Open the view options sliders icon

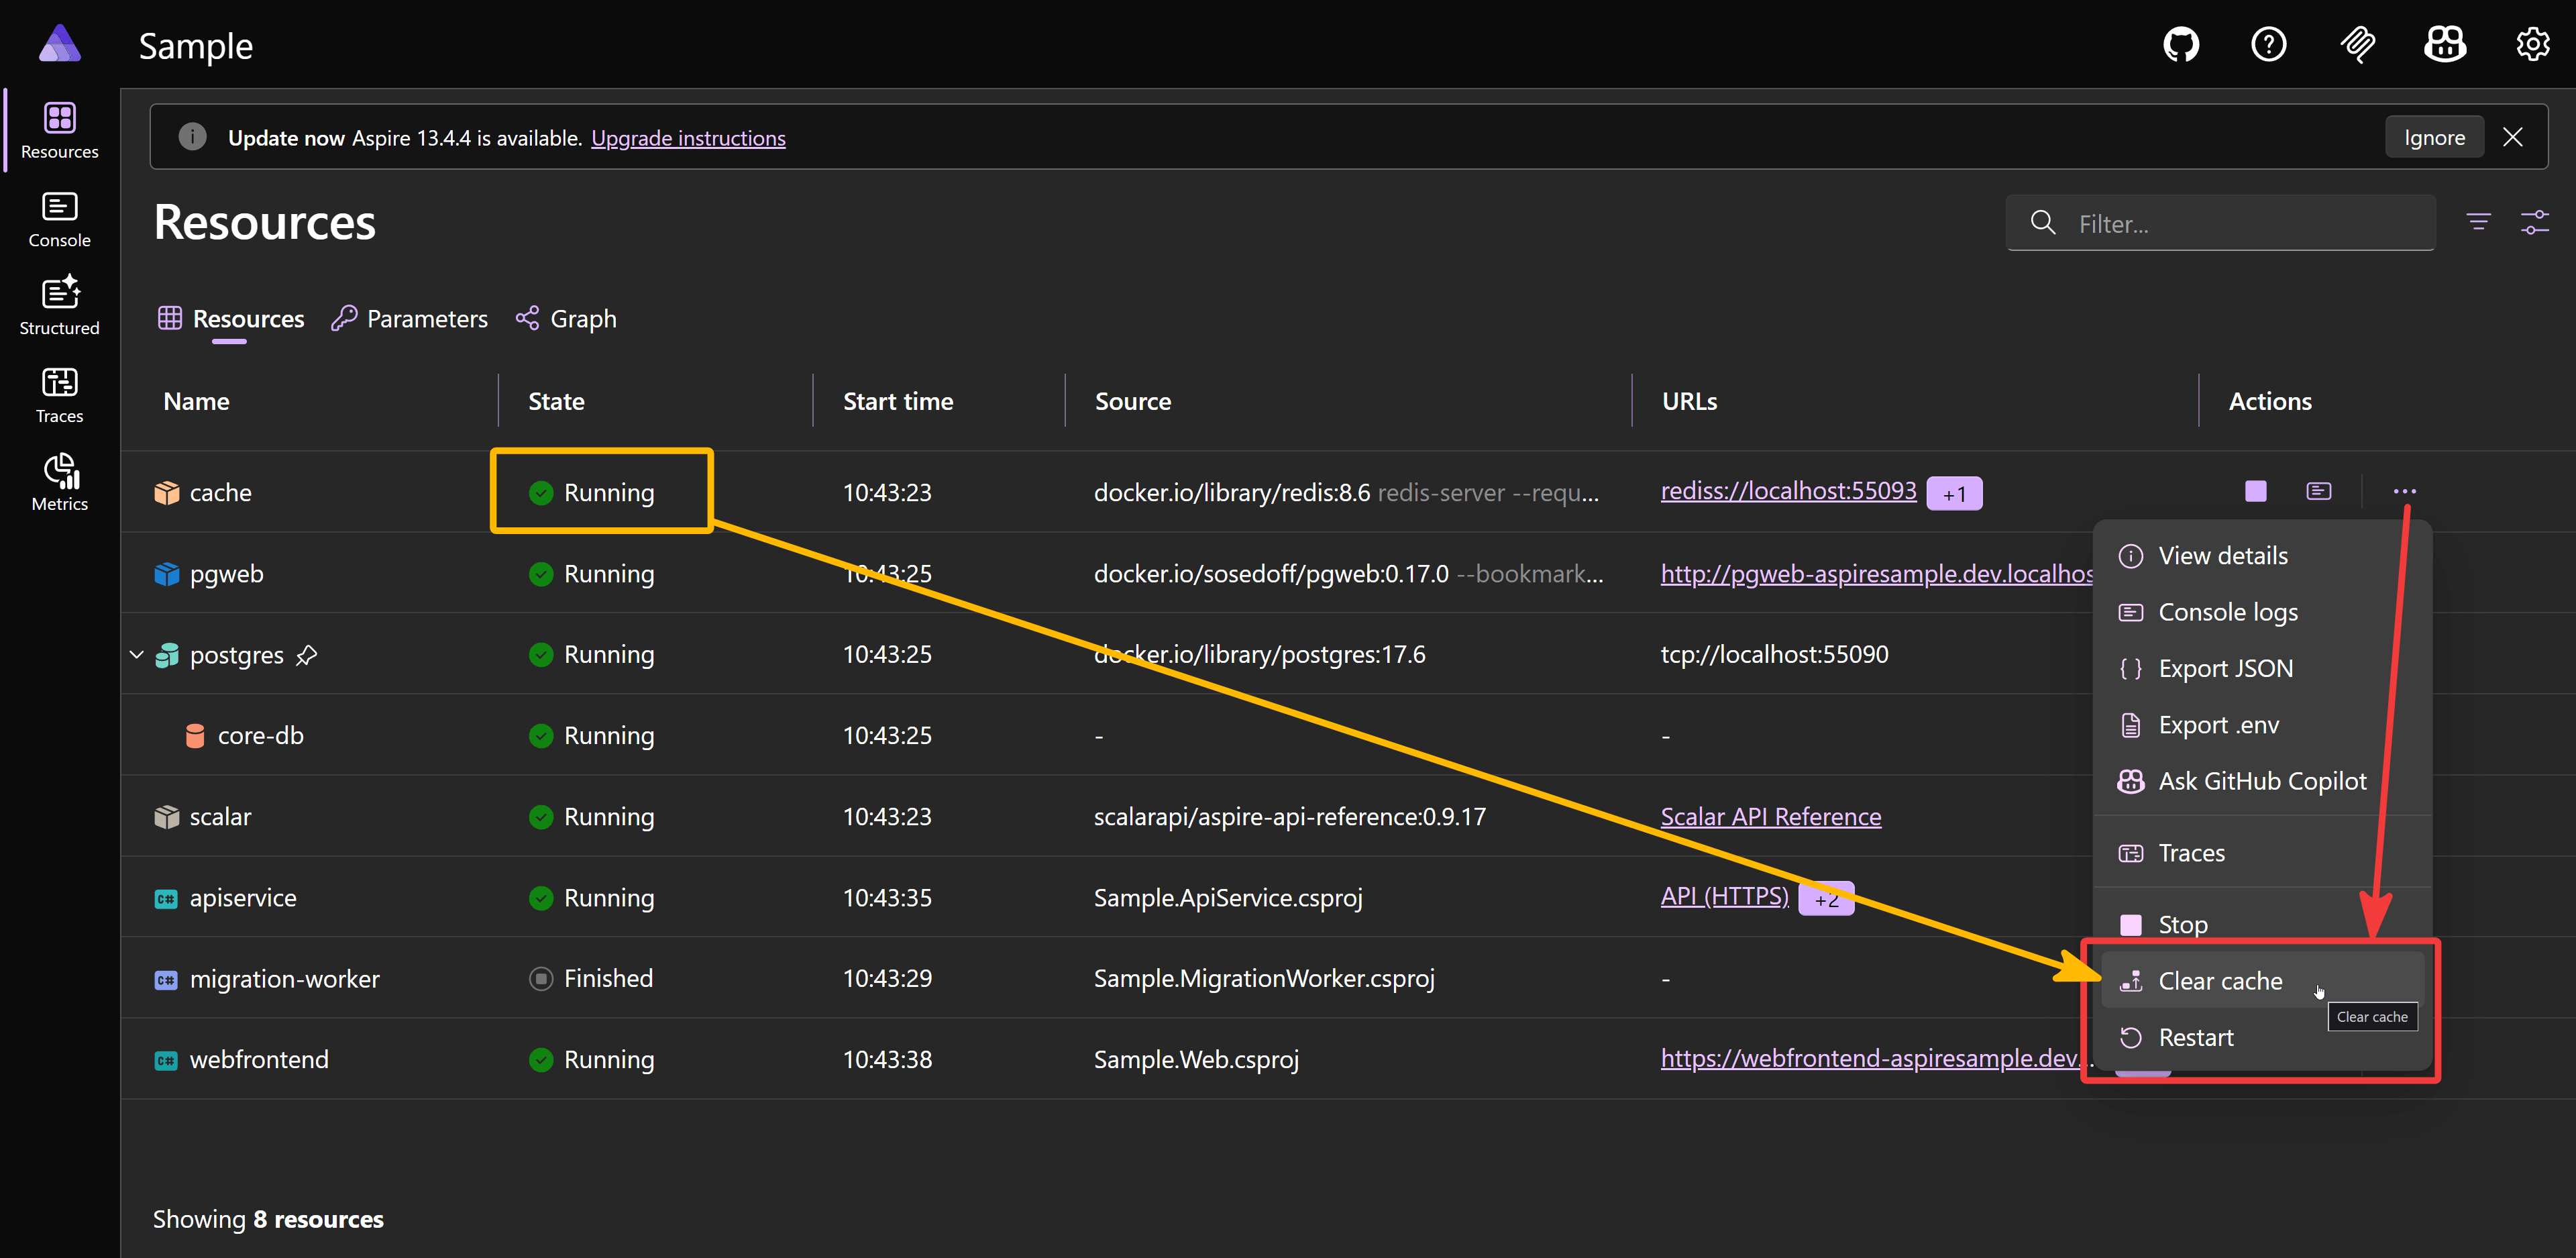click(2534, 222)
